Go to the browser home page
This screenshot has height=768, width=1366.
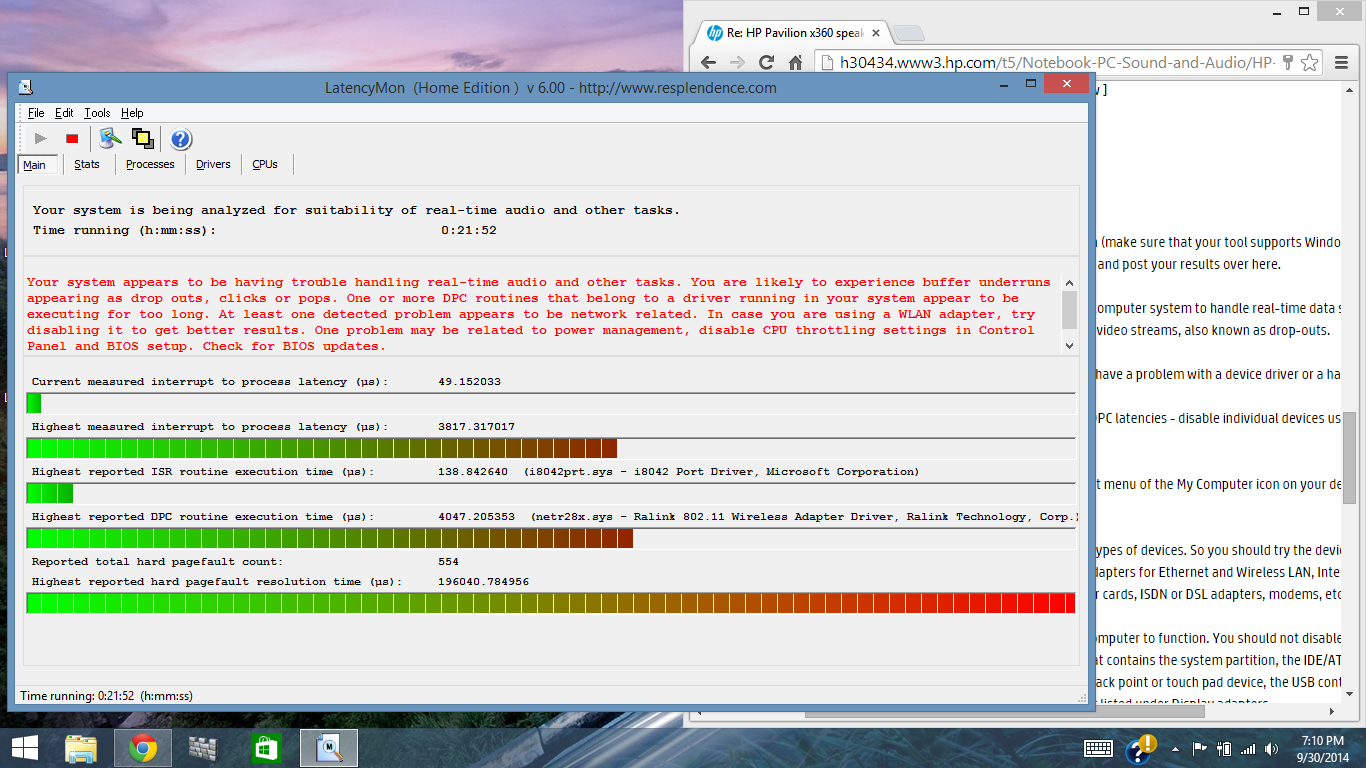[x=795, y=61]
